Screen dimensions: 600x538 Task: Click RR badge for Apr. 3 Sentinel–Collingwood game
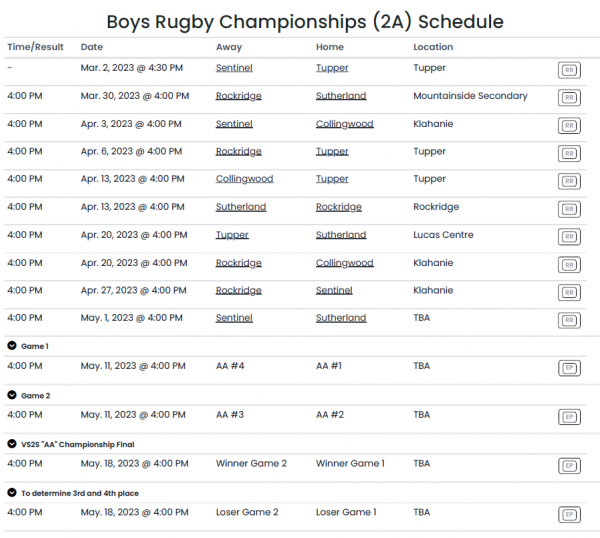coord(569,126)
